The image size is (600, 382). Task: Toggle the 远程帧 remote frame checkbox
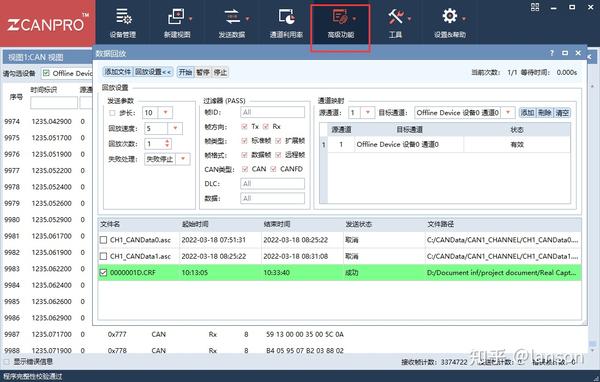[278, 155]
